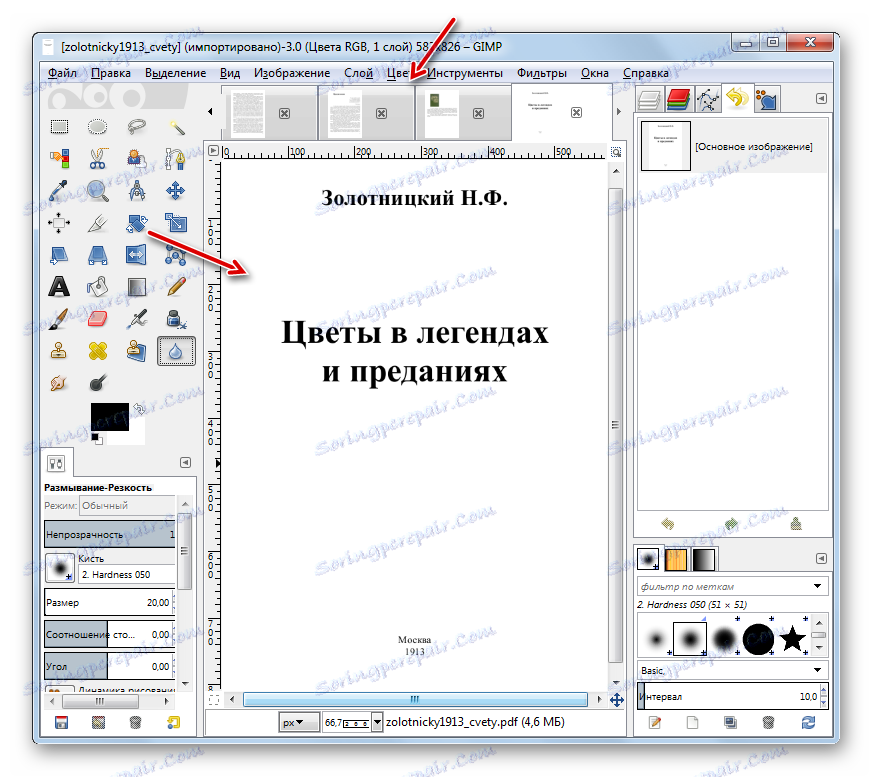
Task: Open the Справка menu
Action: pos(646,73)
